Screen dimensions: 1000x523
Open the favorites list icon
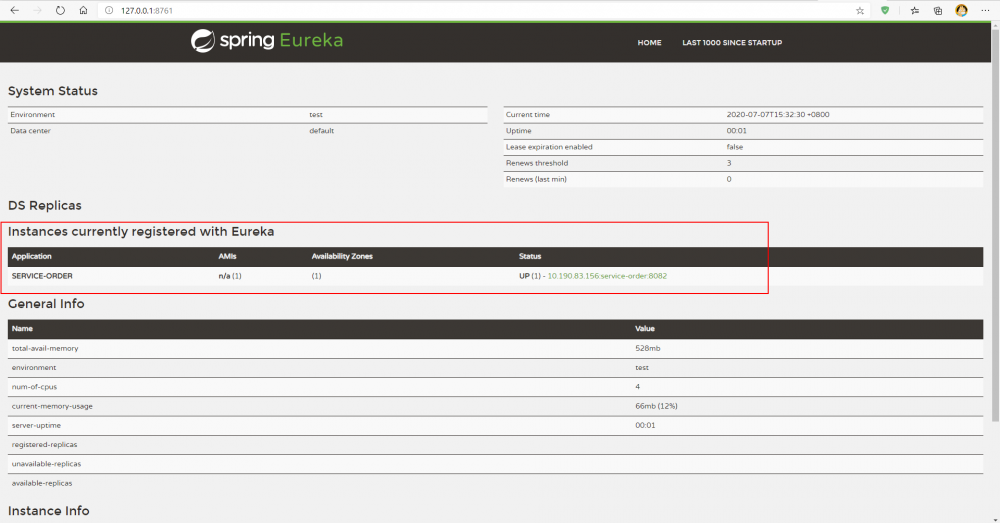coord(915,10)
